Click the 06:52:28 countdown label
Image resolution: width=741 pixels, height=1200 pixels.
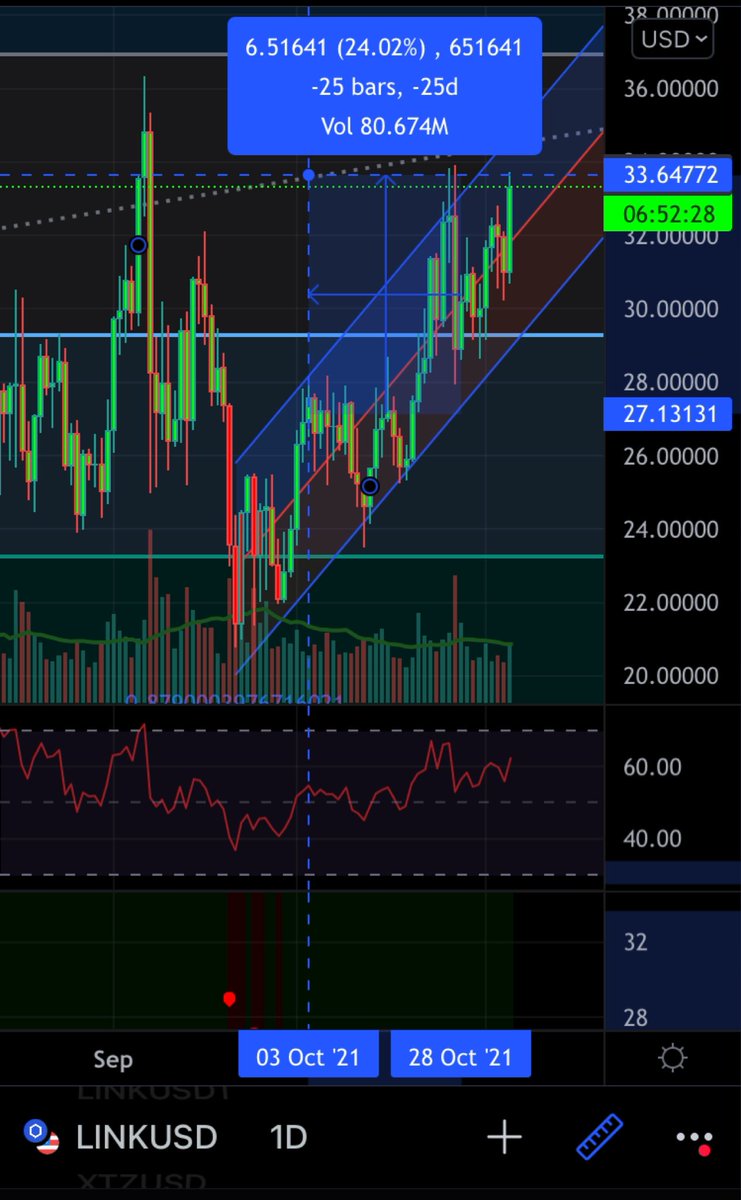669,213
